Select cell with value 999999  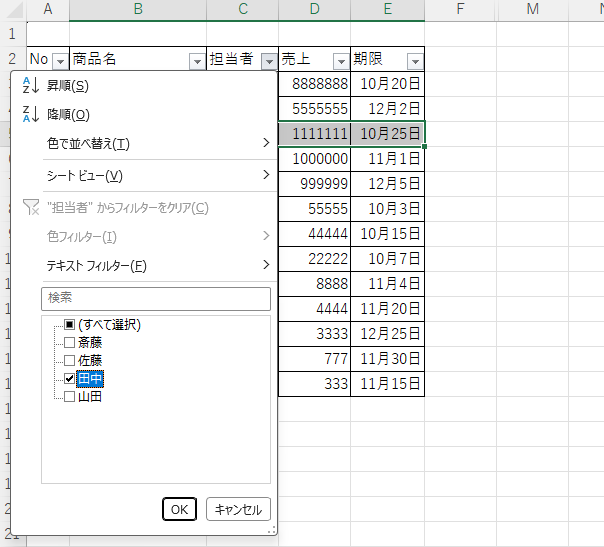click(314, 184)
